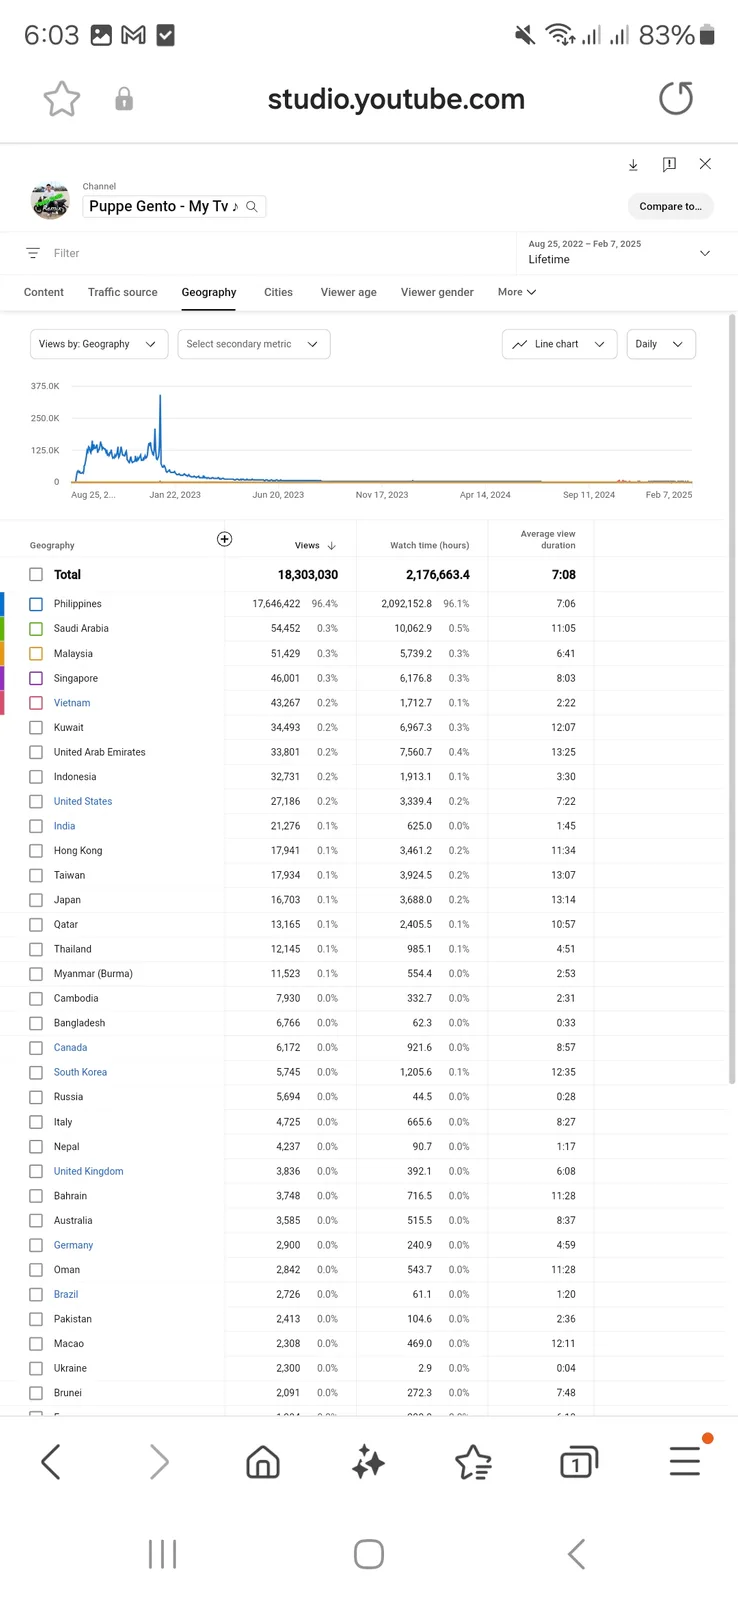Tap the Android system back button
This screenshot has width=738, height=1600.
click(576, 1554)
